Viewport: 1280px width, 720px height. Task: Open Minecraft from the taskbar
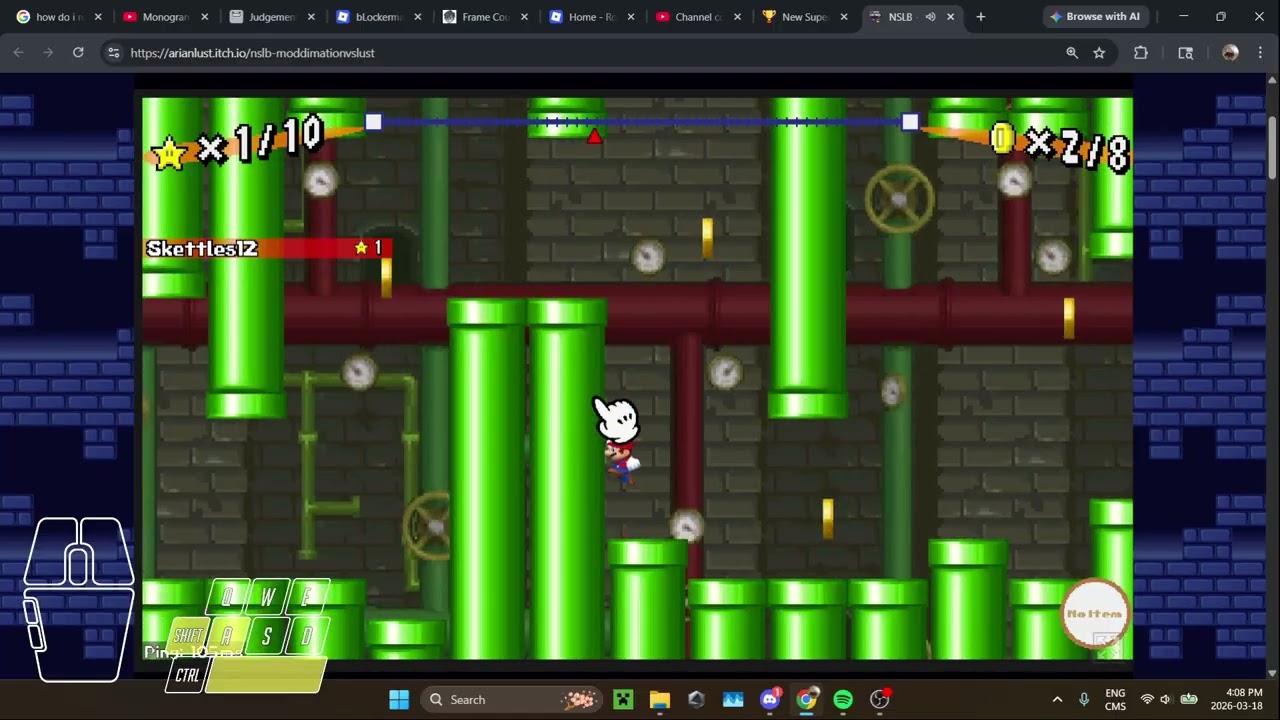point(623,699)
